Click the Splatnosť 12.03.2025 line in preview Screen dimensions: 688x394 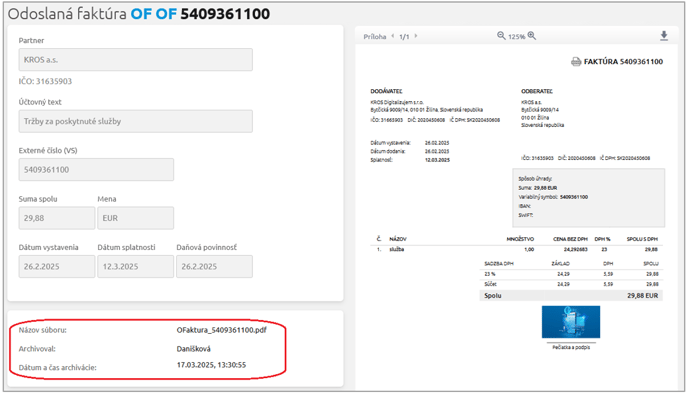click(x=410, y=160)
